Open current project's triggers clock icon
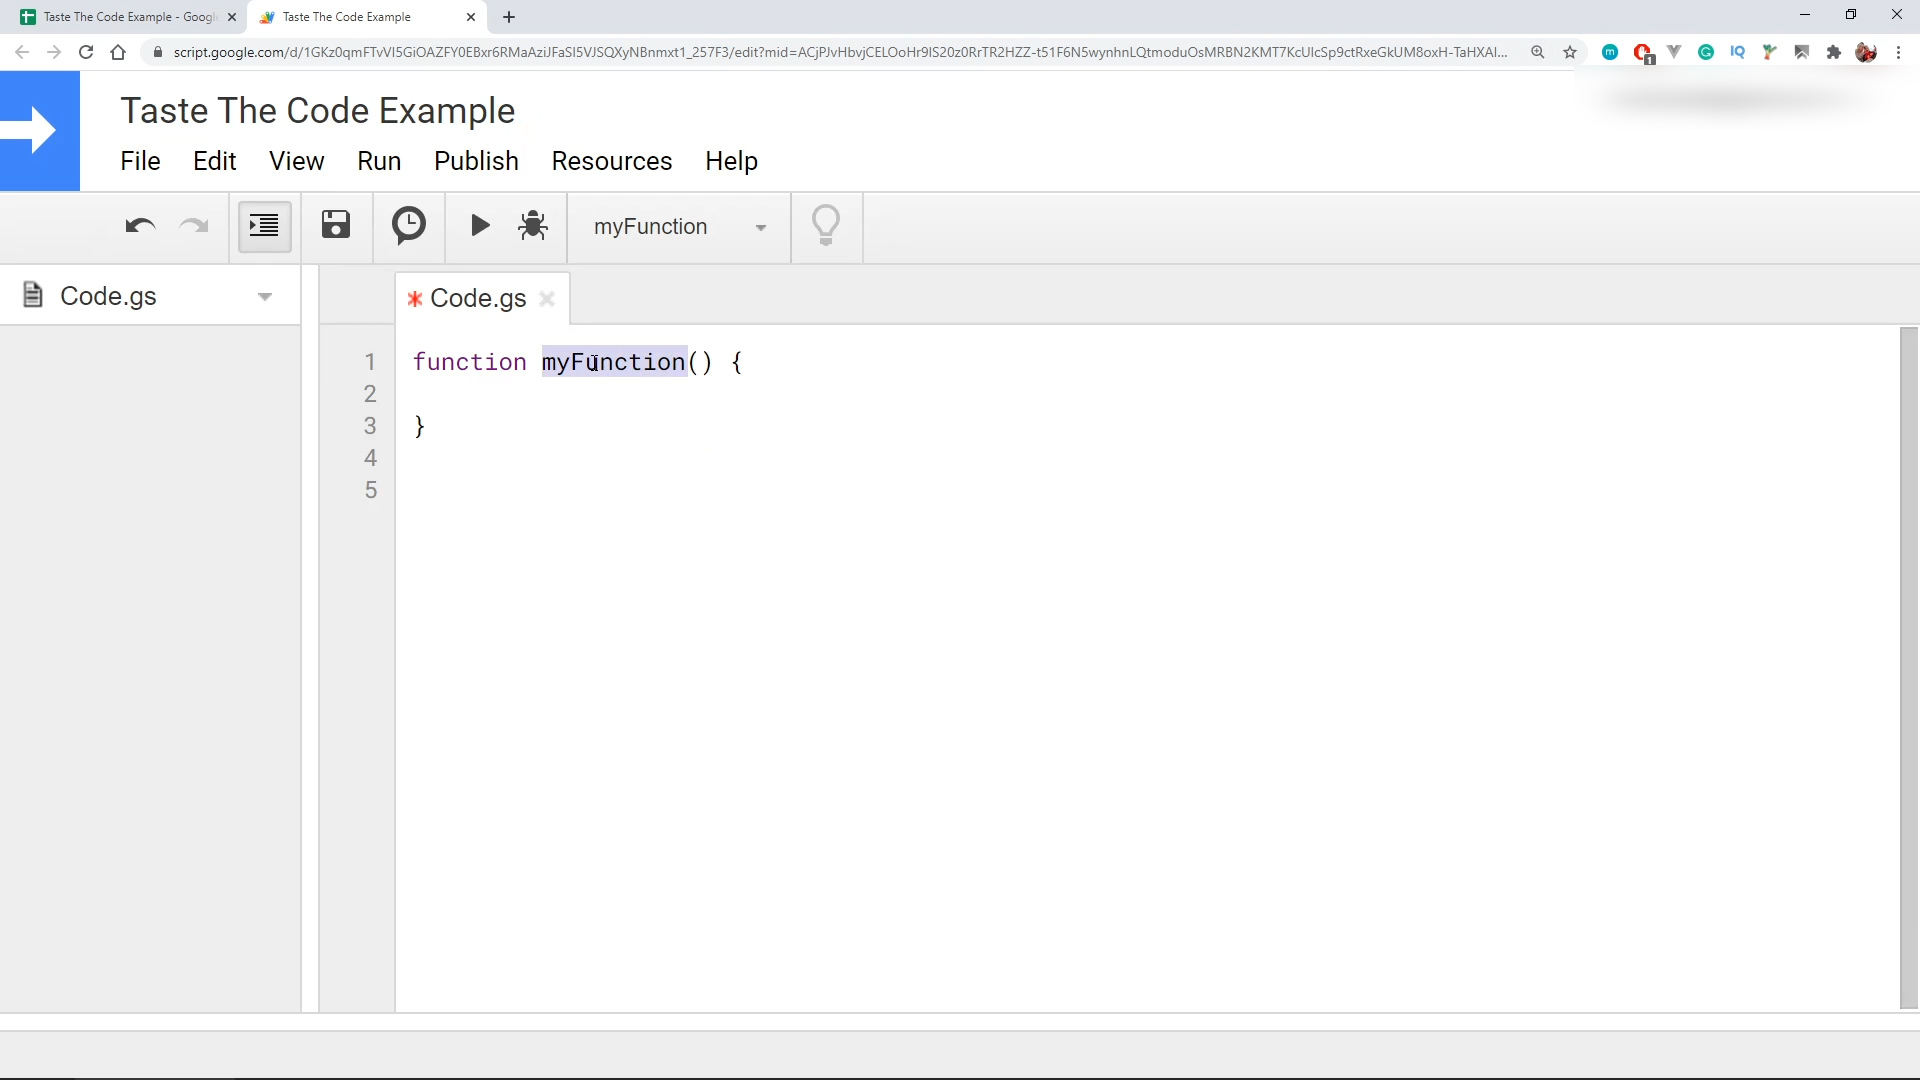Screen dimensions: 1920x1080 (x=408, y=226)
